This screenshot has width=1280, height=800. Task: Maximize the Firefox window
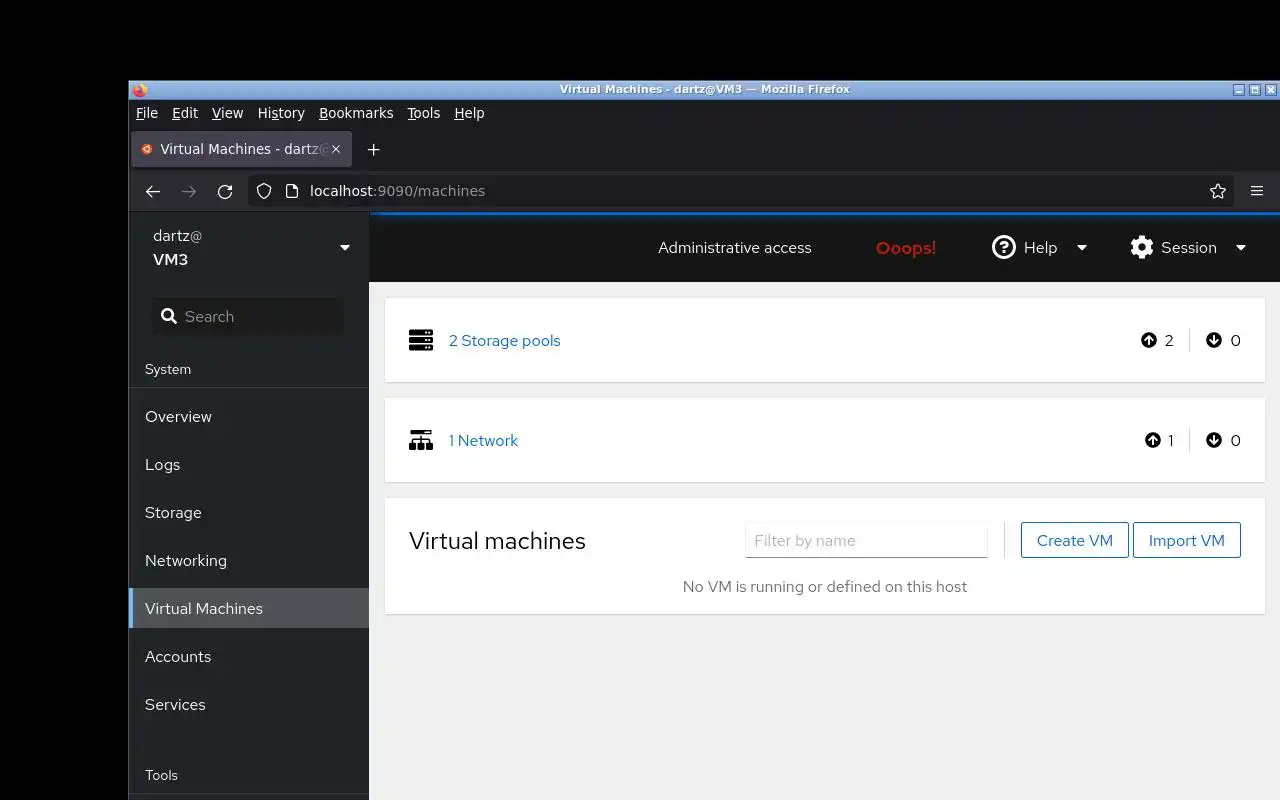[1255, 90]
